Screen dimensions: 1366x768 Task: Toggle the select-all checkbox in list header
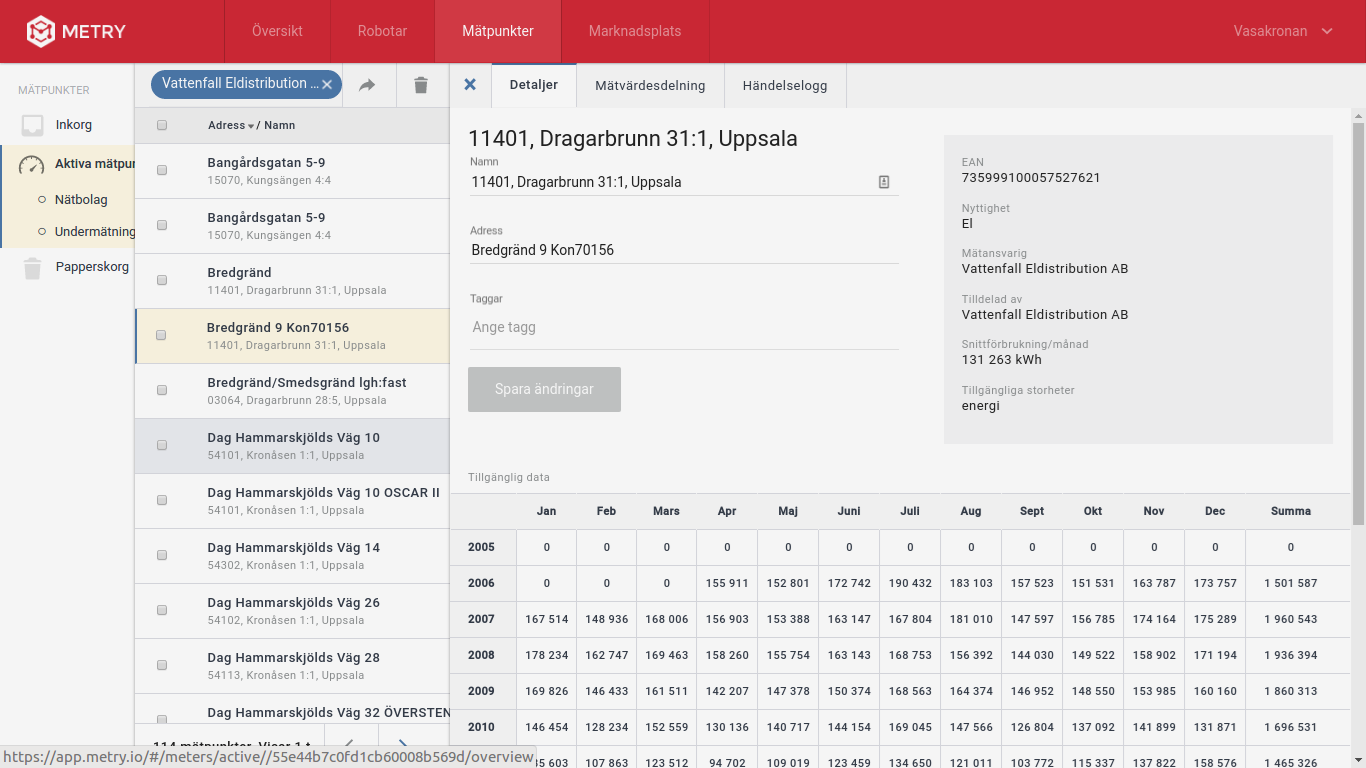point(162,125)
